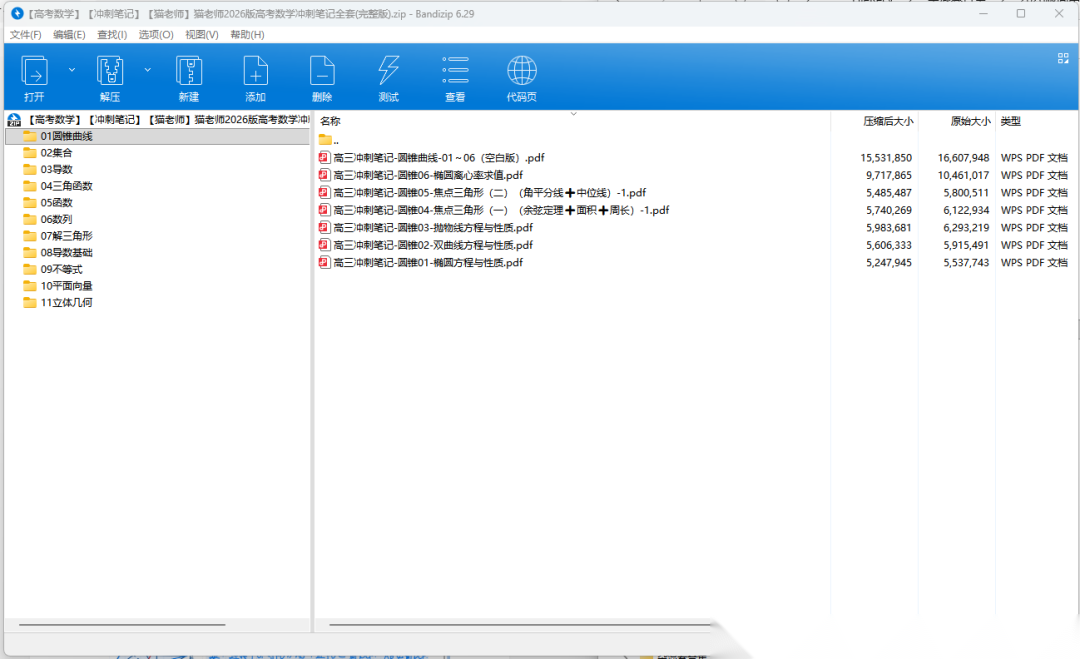Open the 帮助(H) menu
Image resolution: width=1080 pixels, height=659 pixels.
247,35
